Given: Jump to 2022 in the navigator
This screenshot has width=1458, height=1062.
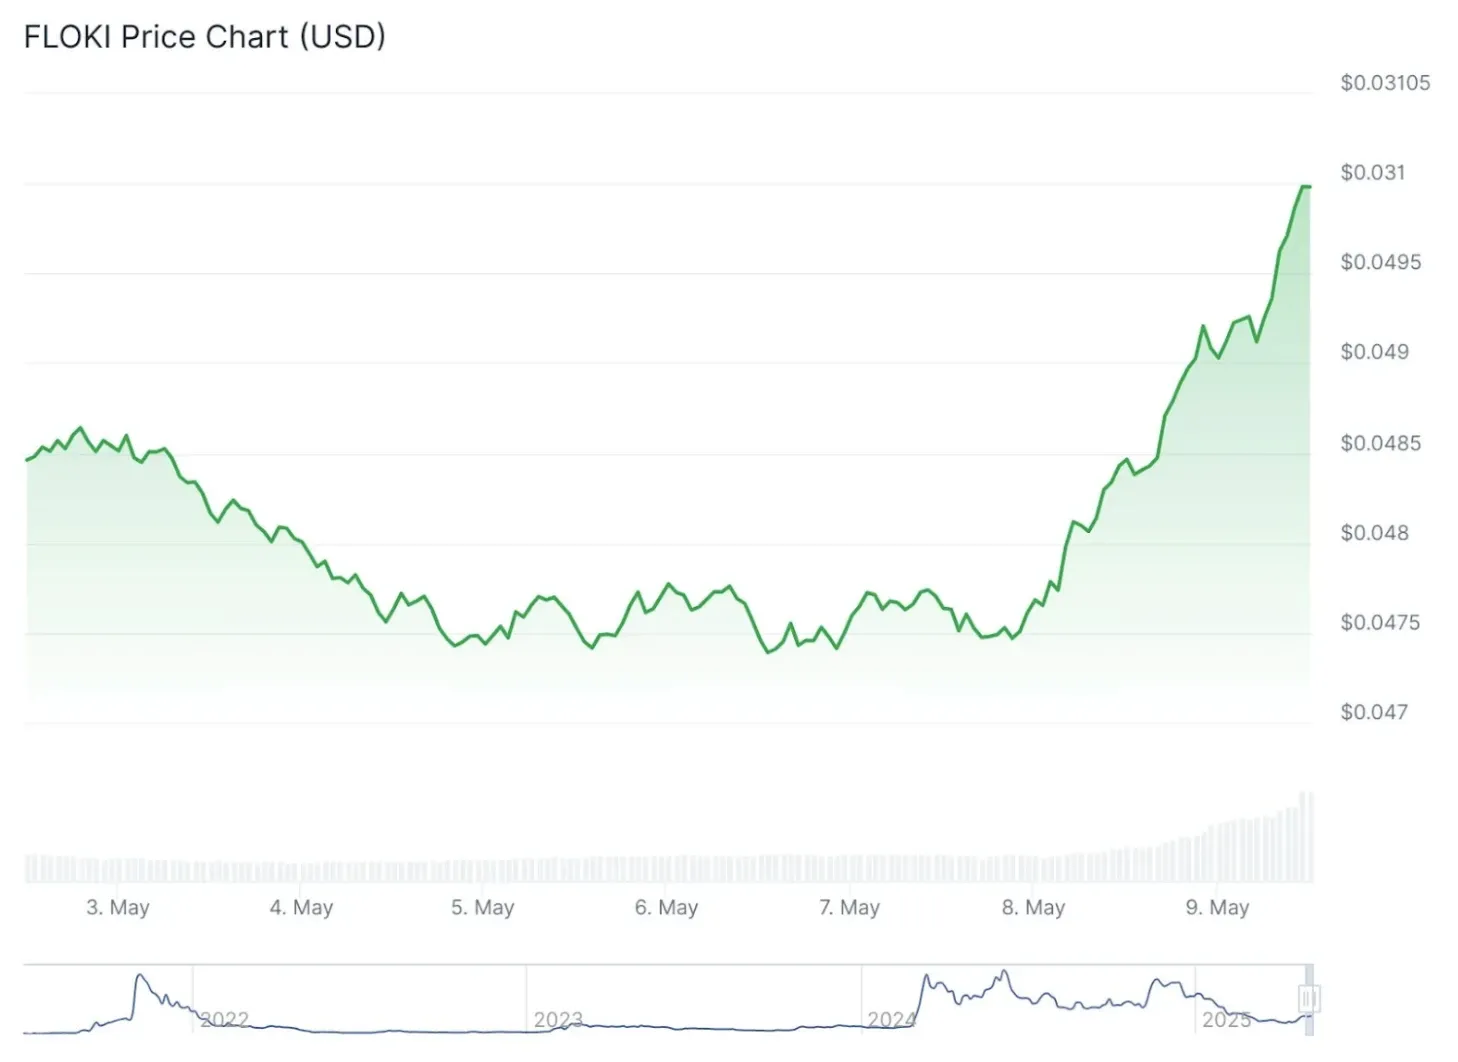Looking at the screenshot, I should (x=224, y=1019).
